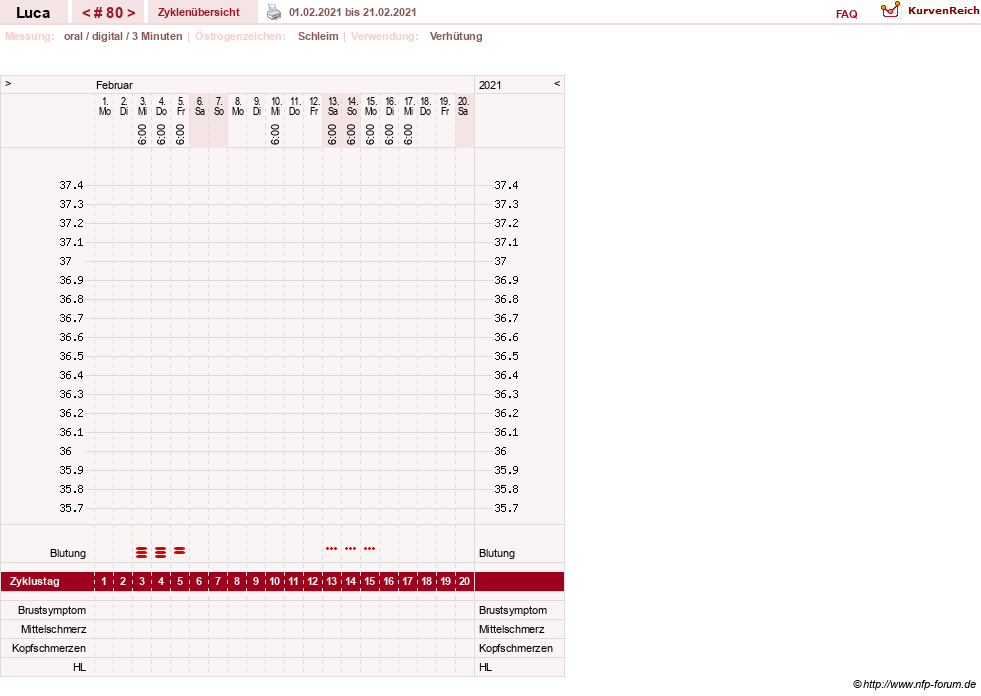
Task: Click left Brustsymptom row label
Action: pyautogui.click(x=52, y=610)
